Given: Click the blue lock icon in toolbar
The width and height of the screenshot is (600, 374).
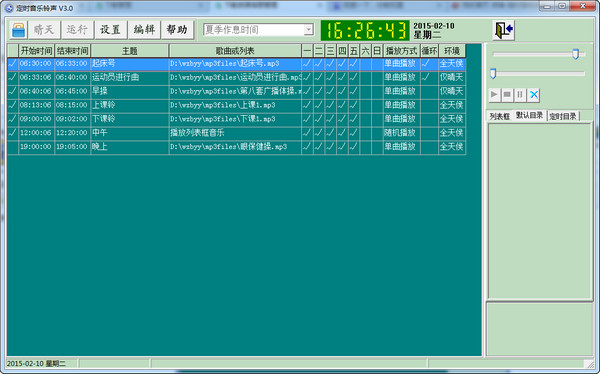Looking at the screenshot, I should point(18,30).
